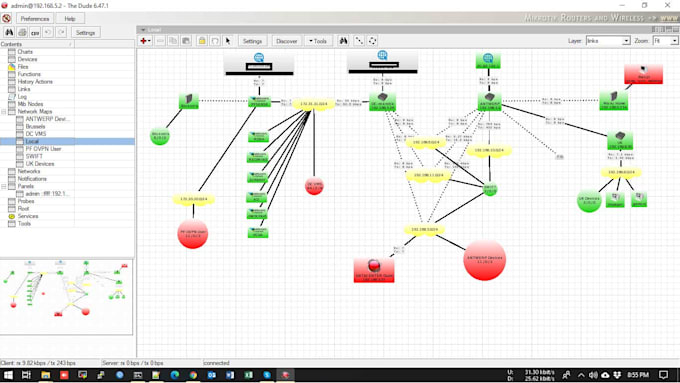Open Files in the Contents tree

(23, 66)
